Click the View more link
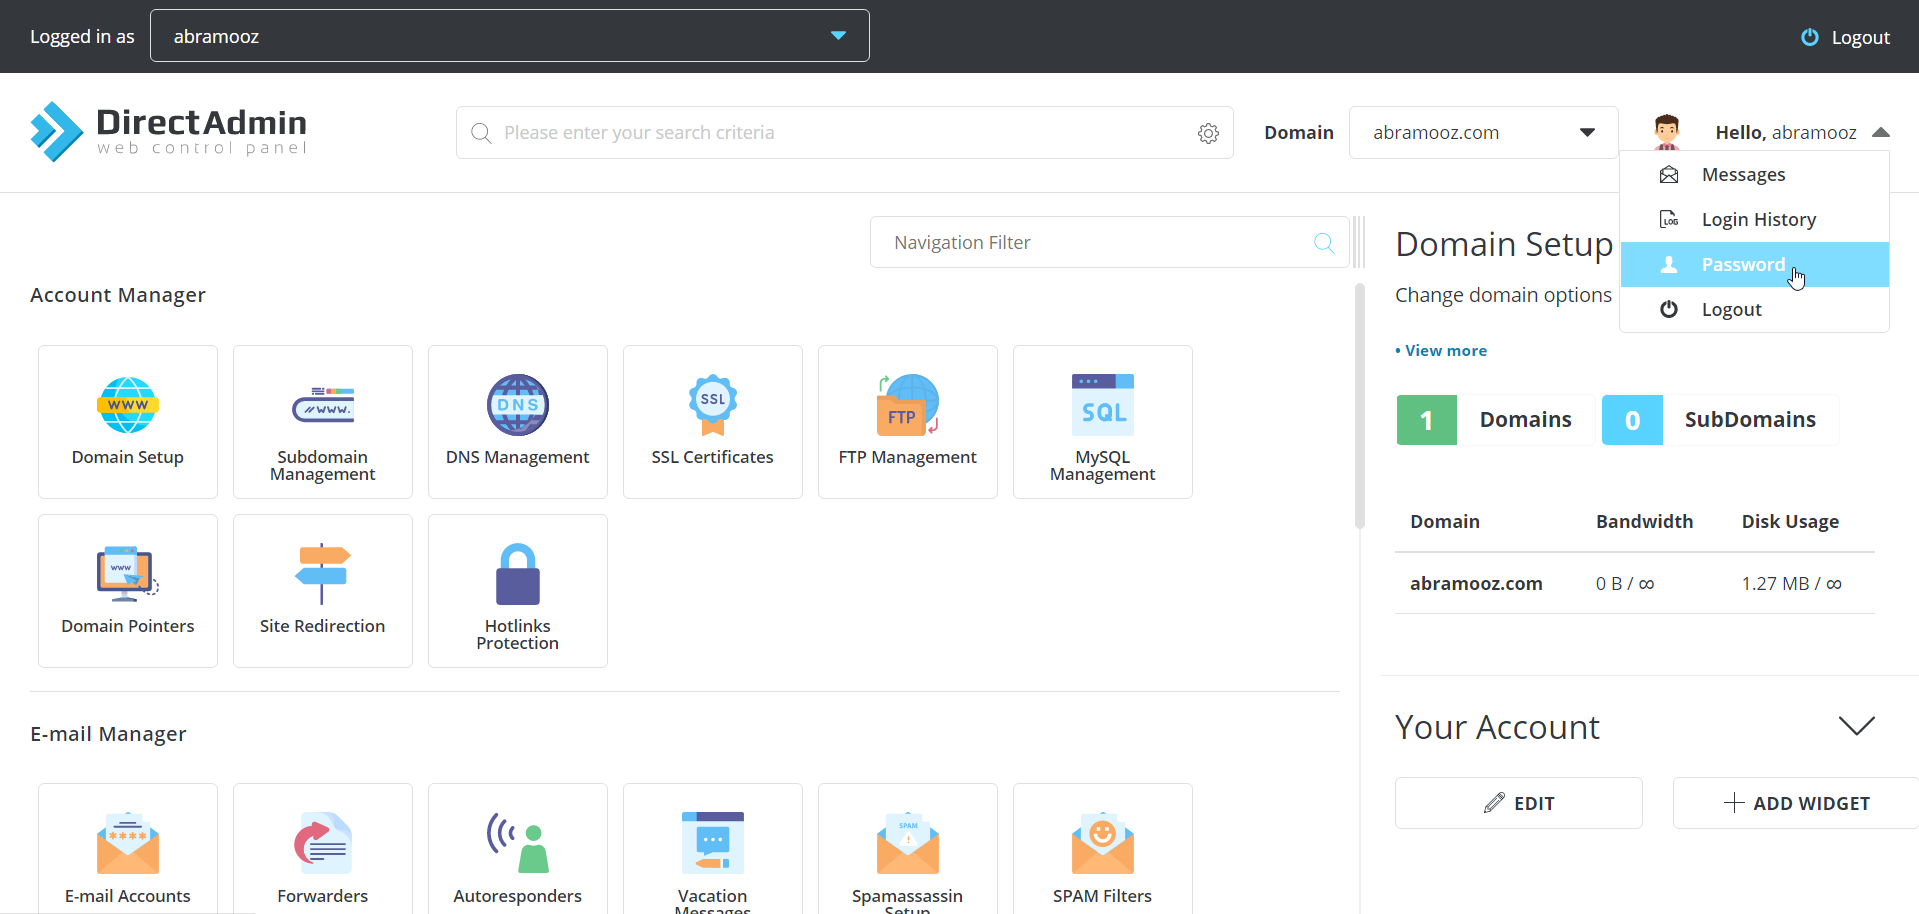 pos(1441,350)
